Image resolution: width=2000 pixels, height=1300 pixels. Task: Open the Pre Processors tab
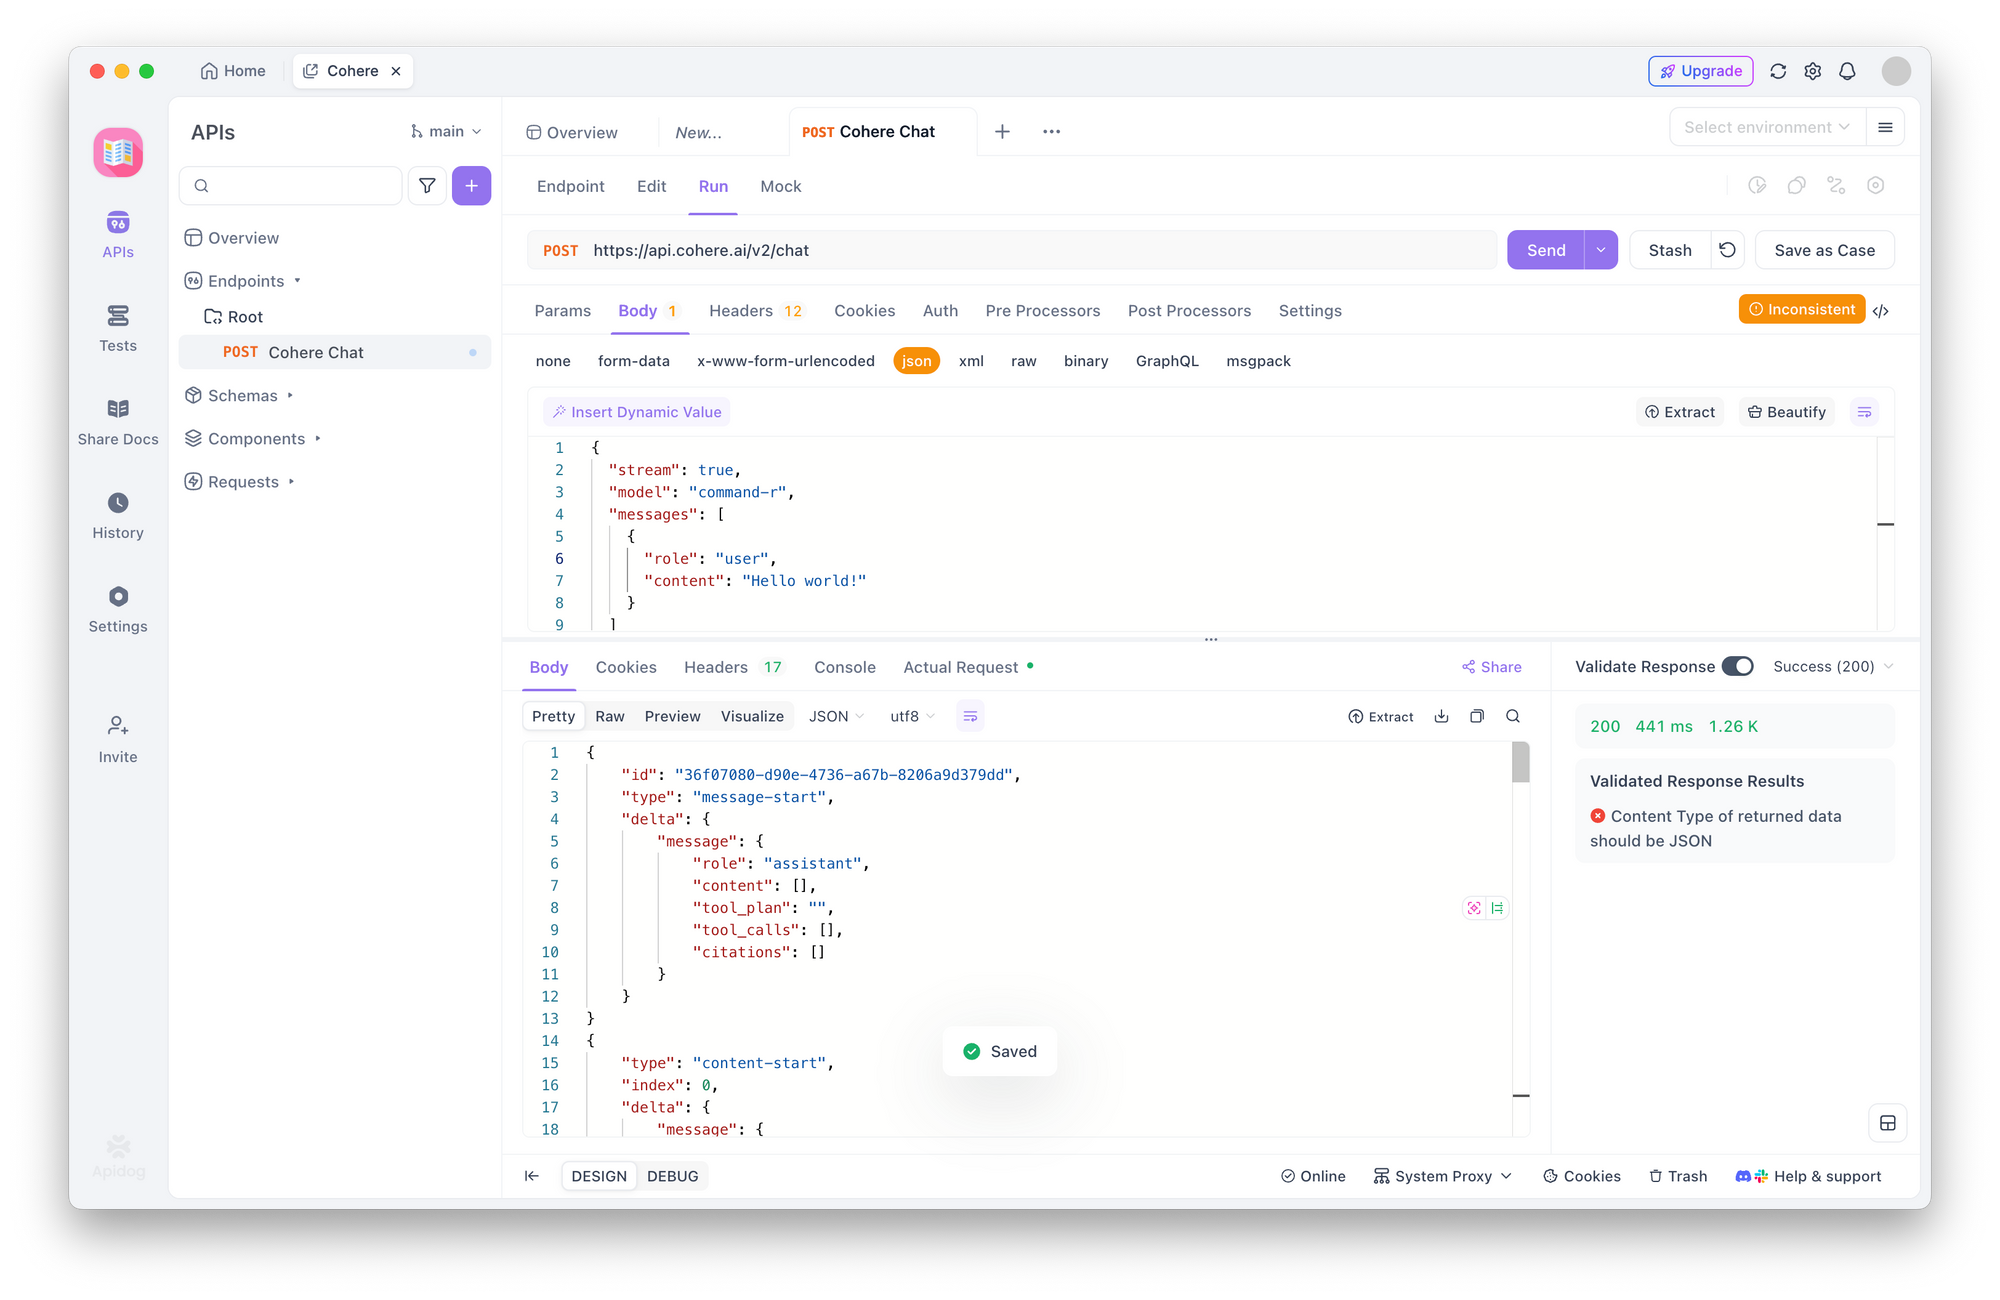point(1042,311)
